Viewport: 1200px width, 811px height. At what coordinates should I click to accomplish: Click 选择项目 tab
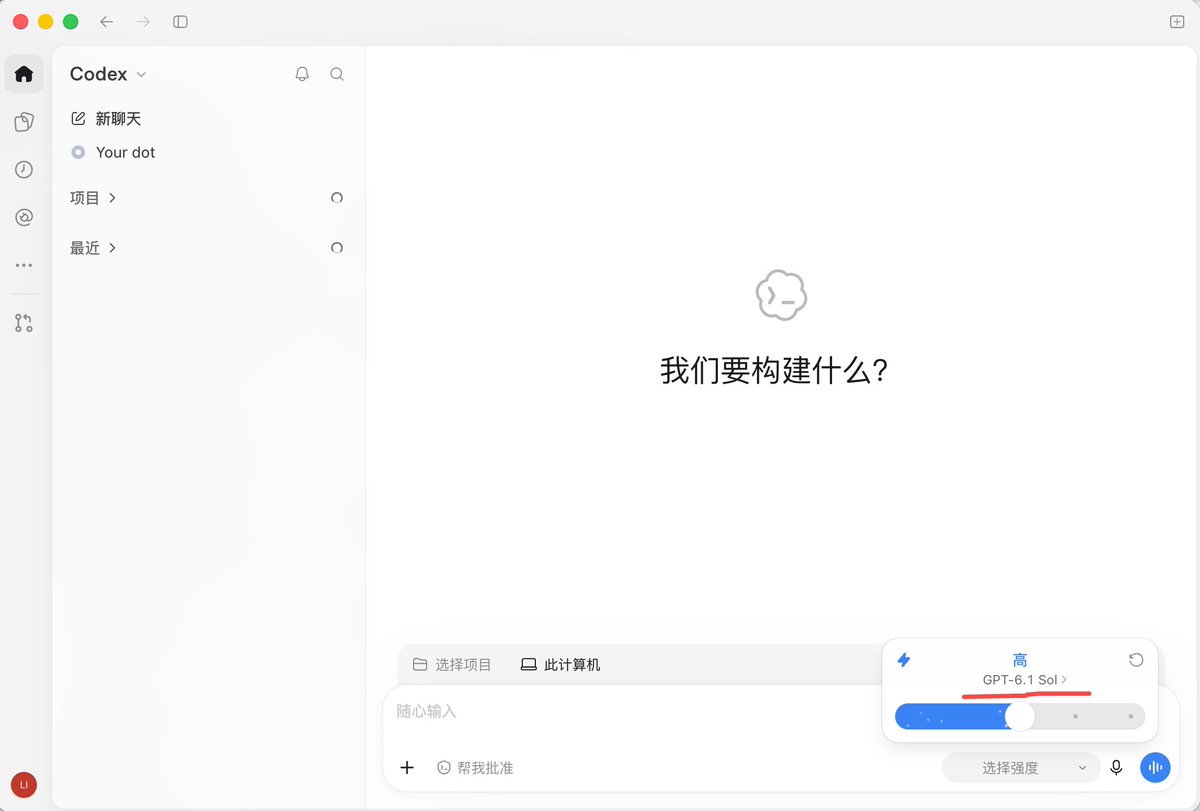pyautogui.click(x=452, y=664)
